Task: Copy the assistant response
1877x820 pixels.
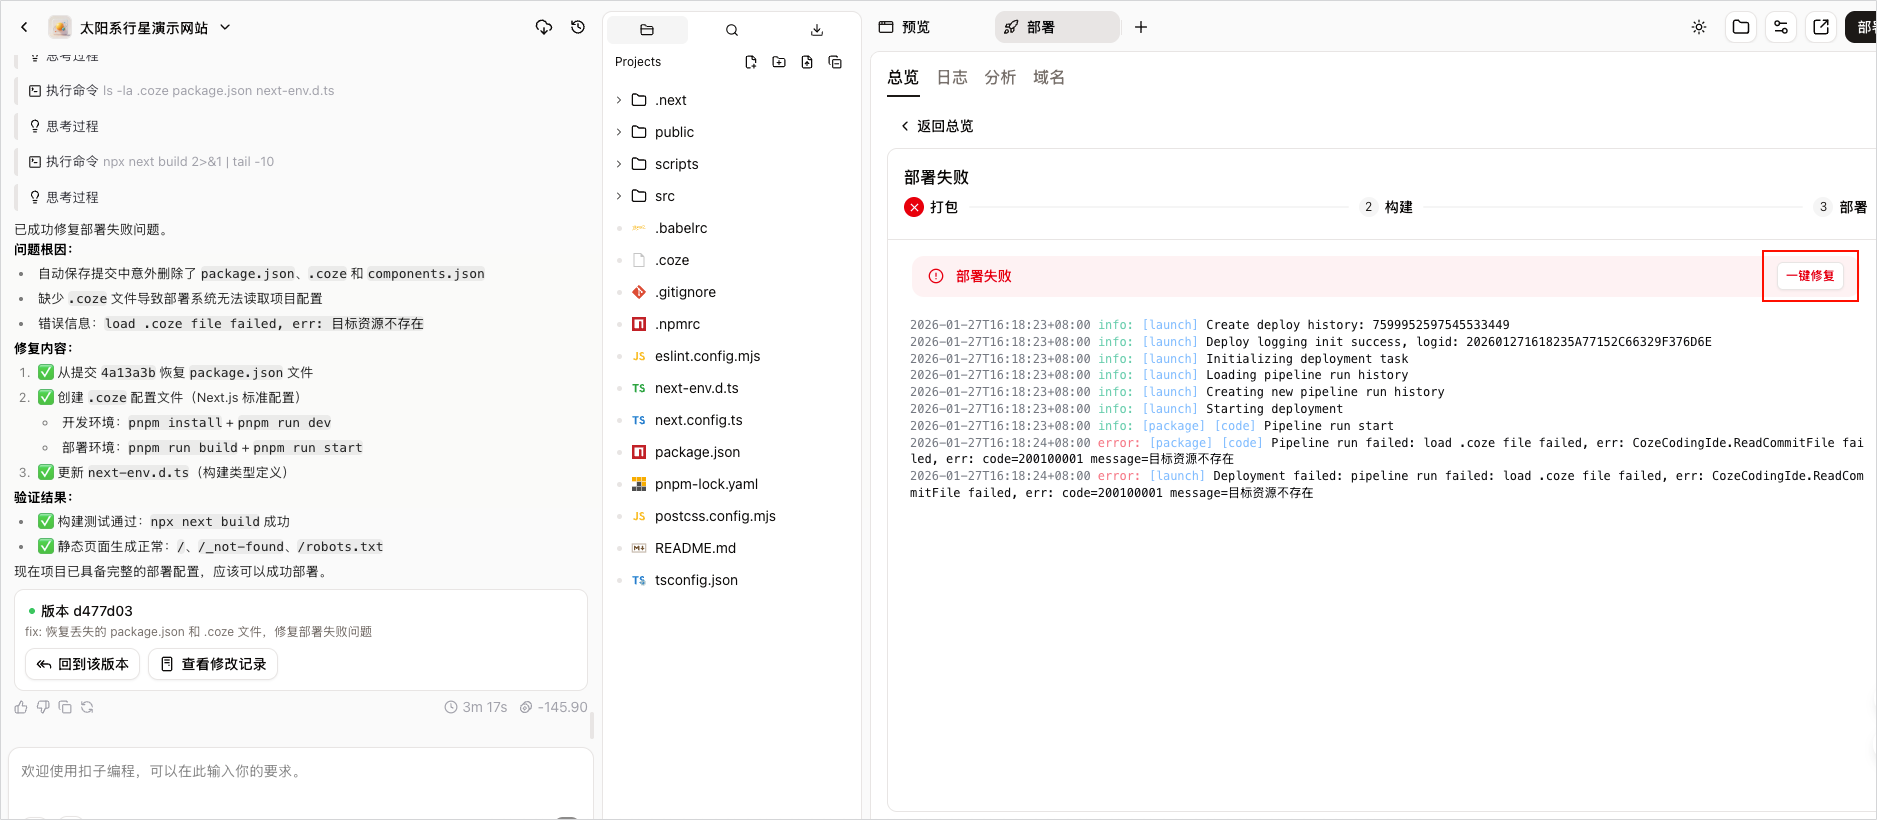Action: click(65, 707)
